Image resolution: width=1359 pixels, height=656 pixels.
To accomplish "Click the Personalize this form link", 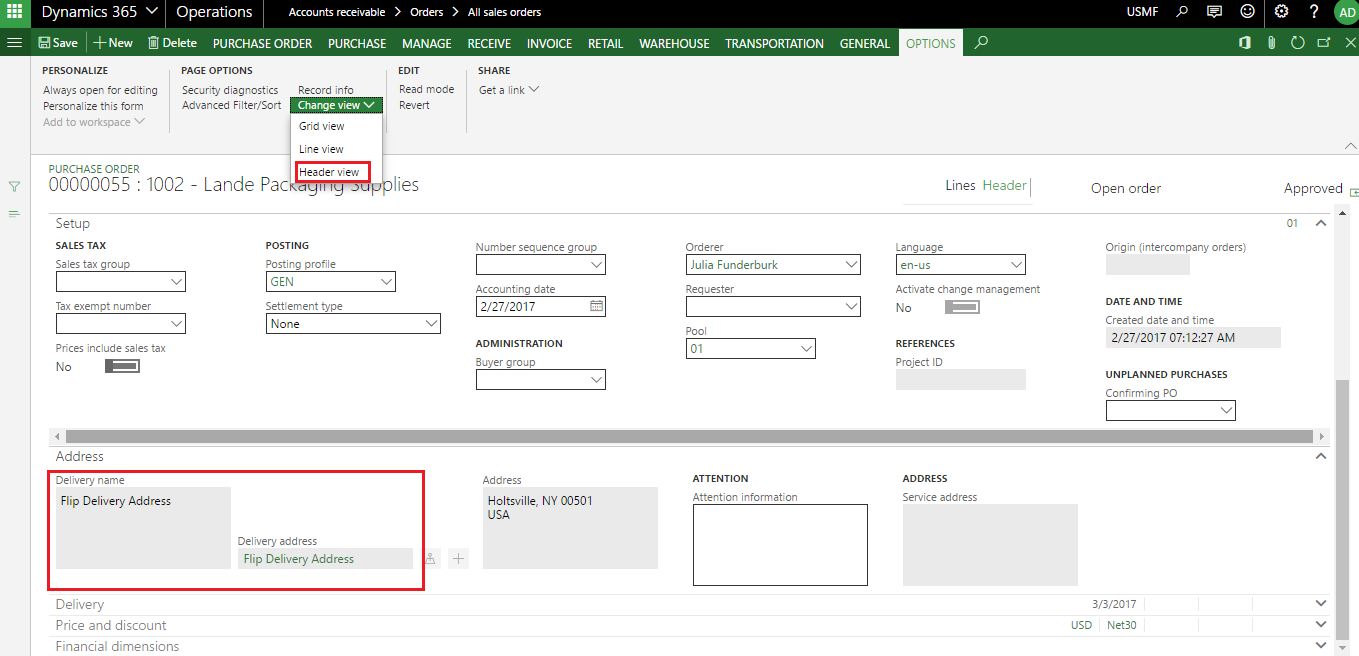I will [x=93, y=106].
